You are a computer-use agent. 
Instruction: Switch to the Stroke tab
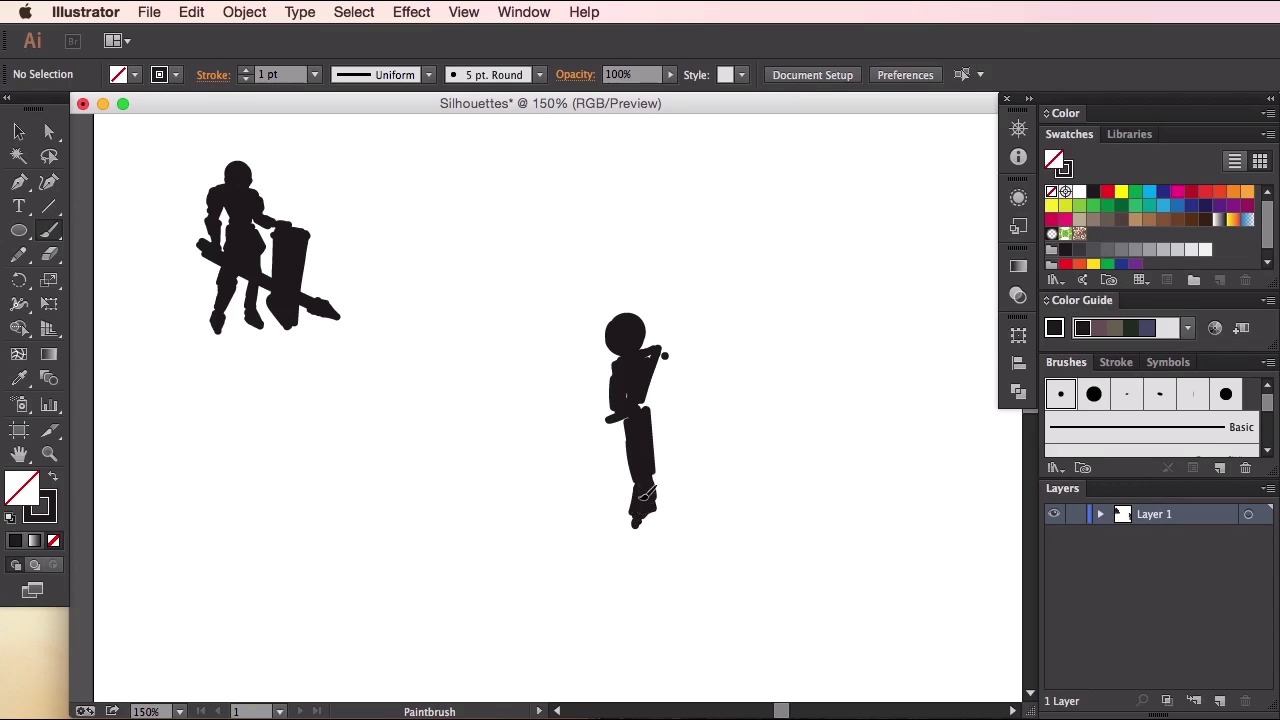(x=1116, y=362)
